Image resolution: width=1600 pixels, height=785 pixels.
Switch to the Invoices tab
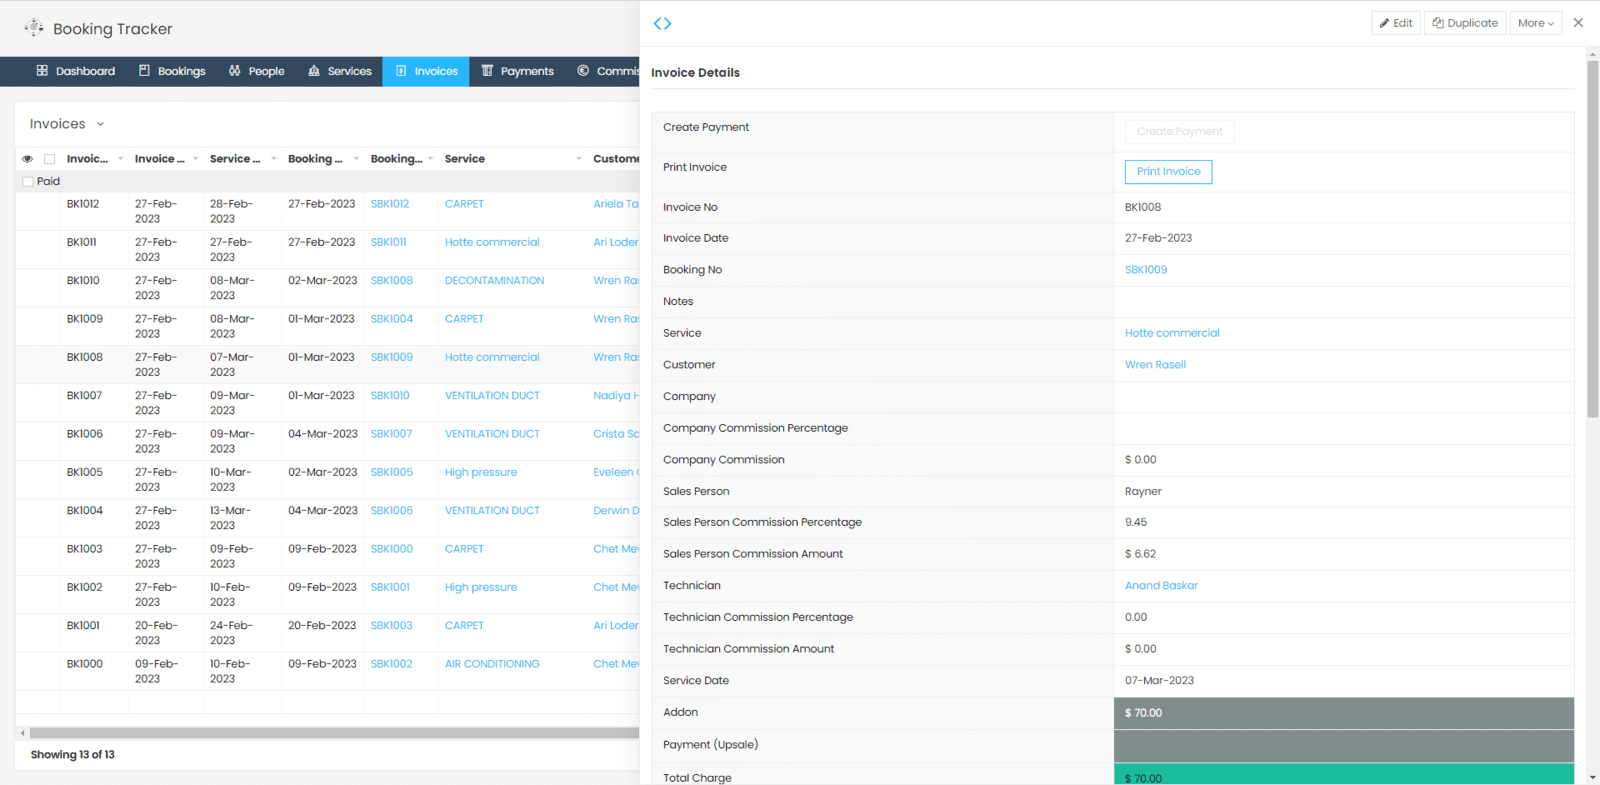point(426,71)
